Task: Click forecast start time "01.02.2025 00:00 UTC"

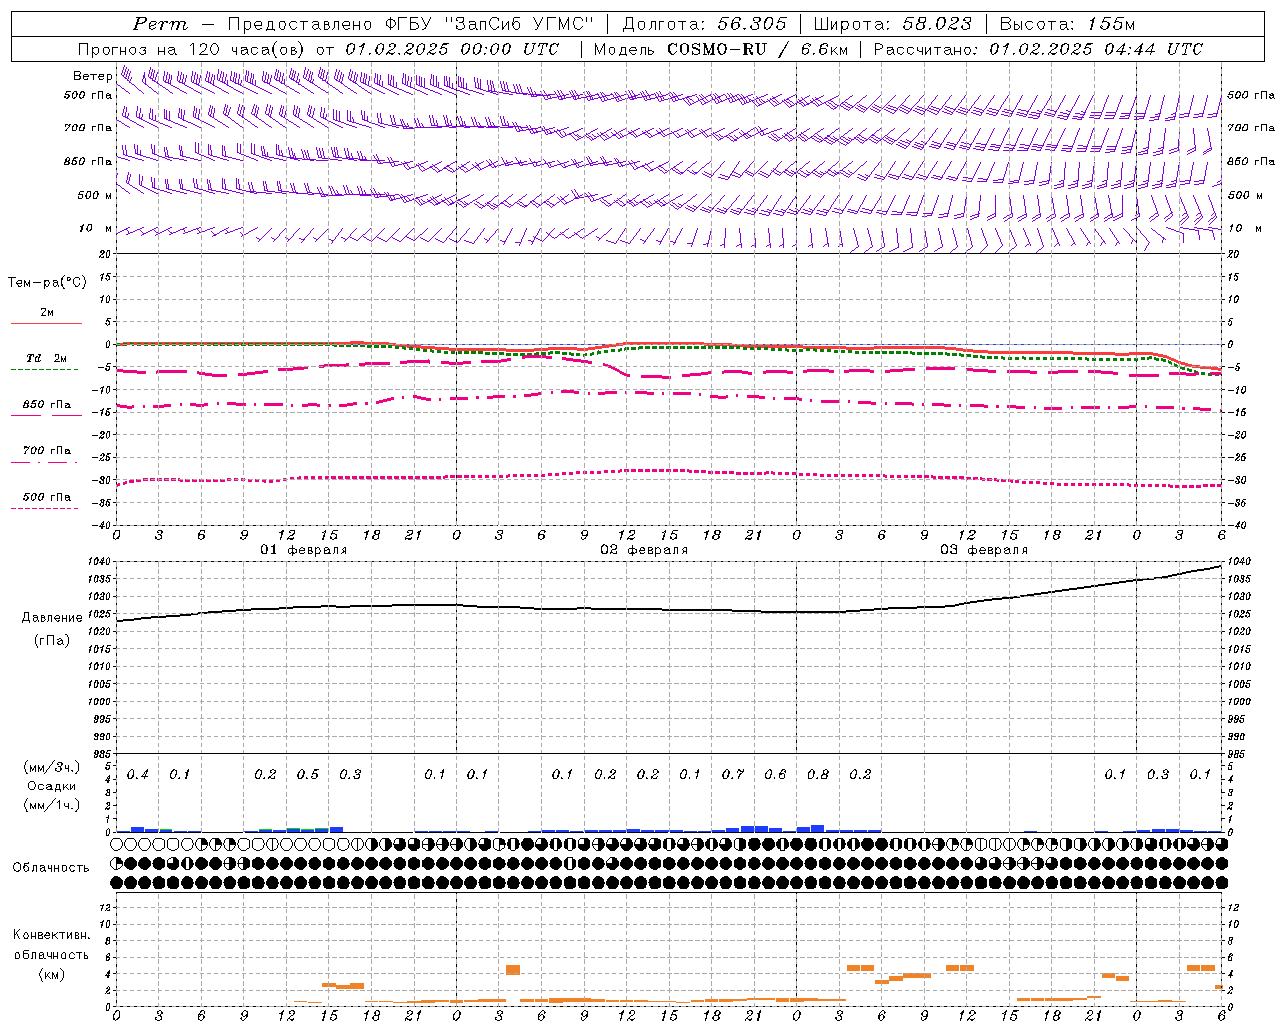Action: coord(452,49)
